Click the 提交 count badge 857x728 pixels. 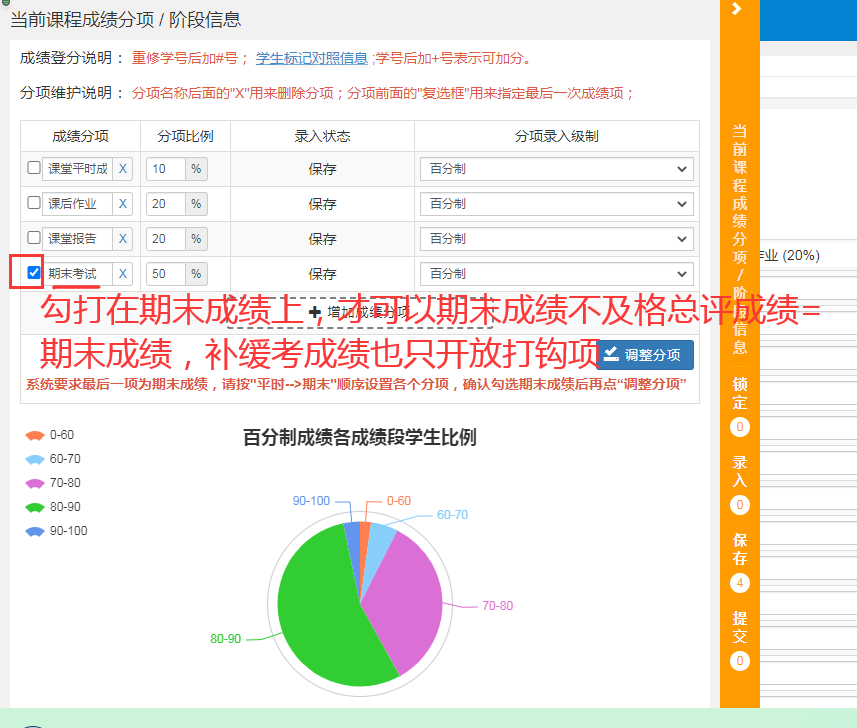tap(740, 661)
